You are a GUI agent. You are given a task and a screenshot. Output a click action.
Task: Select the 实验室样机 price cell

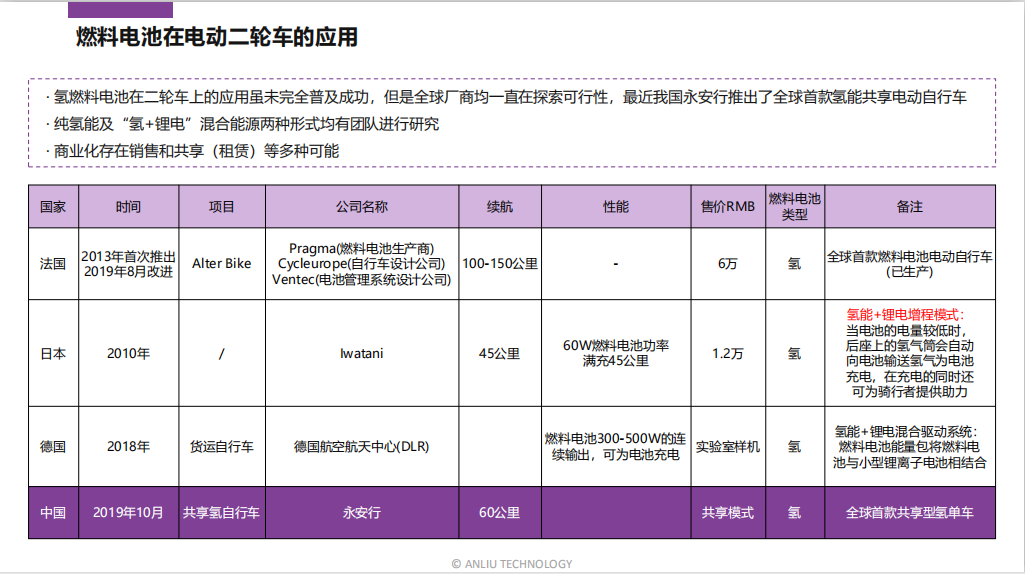[x=728, y=447]
